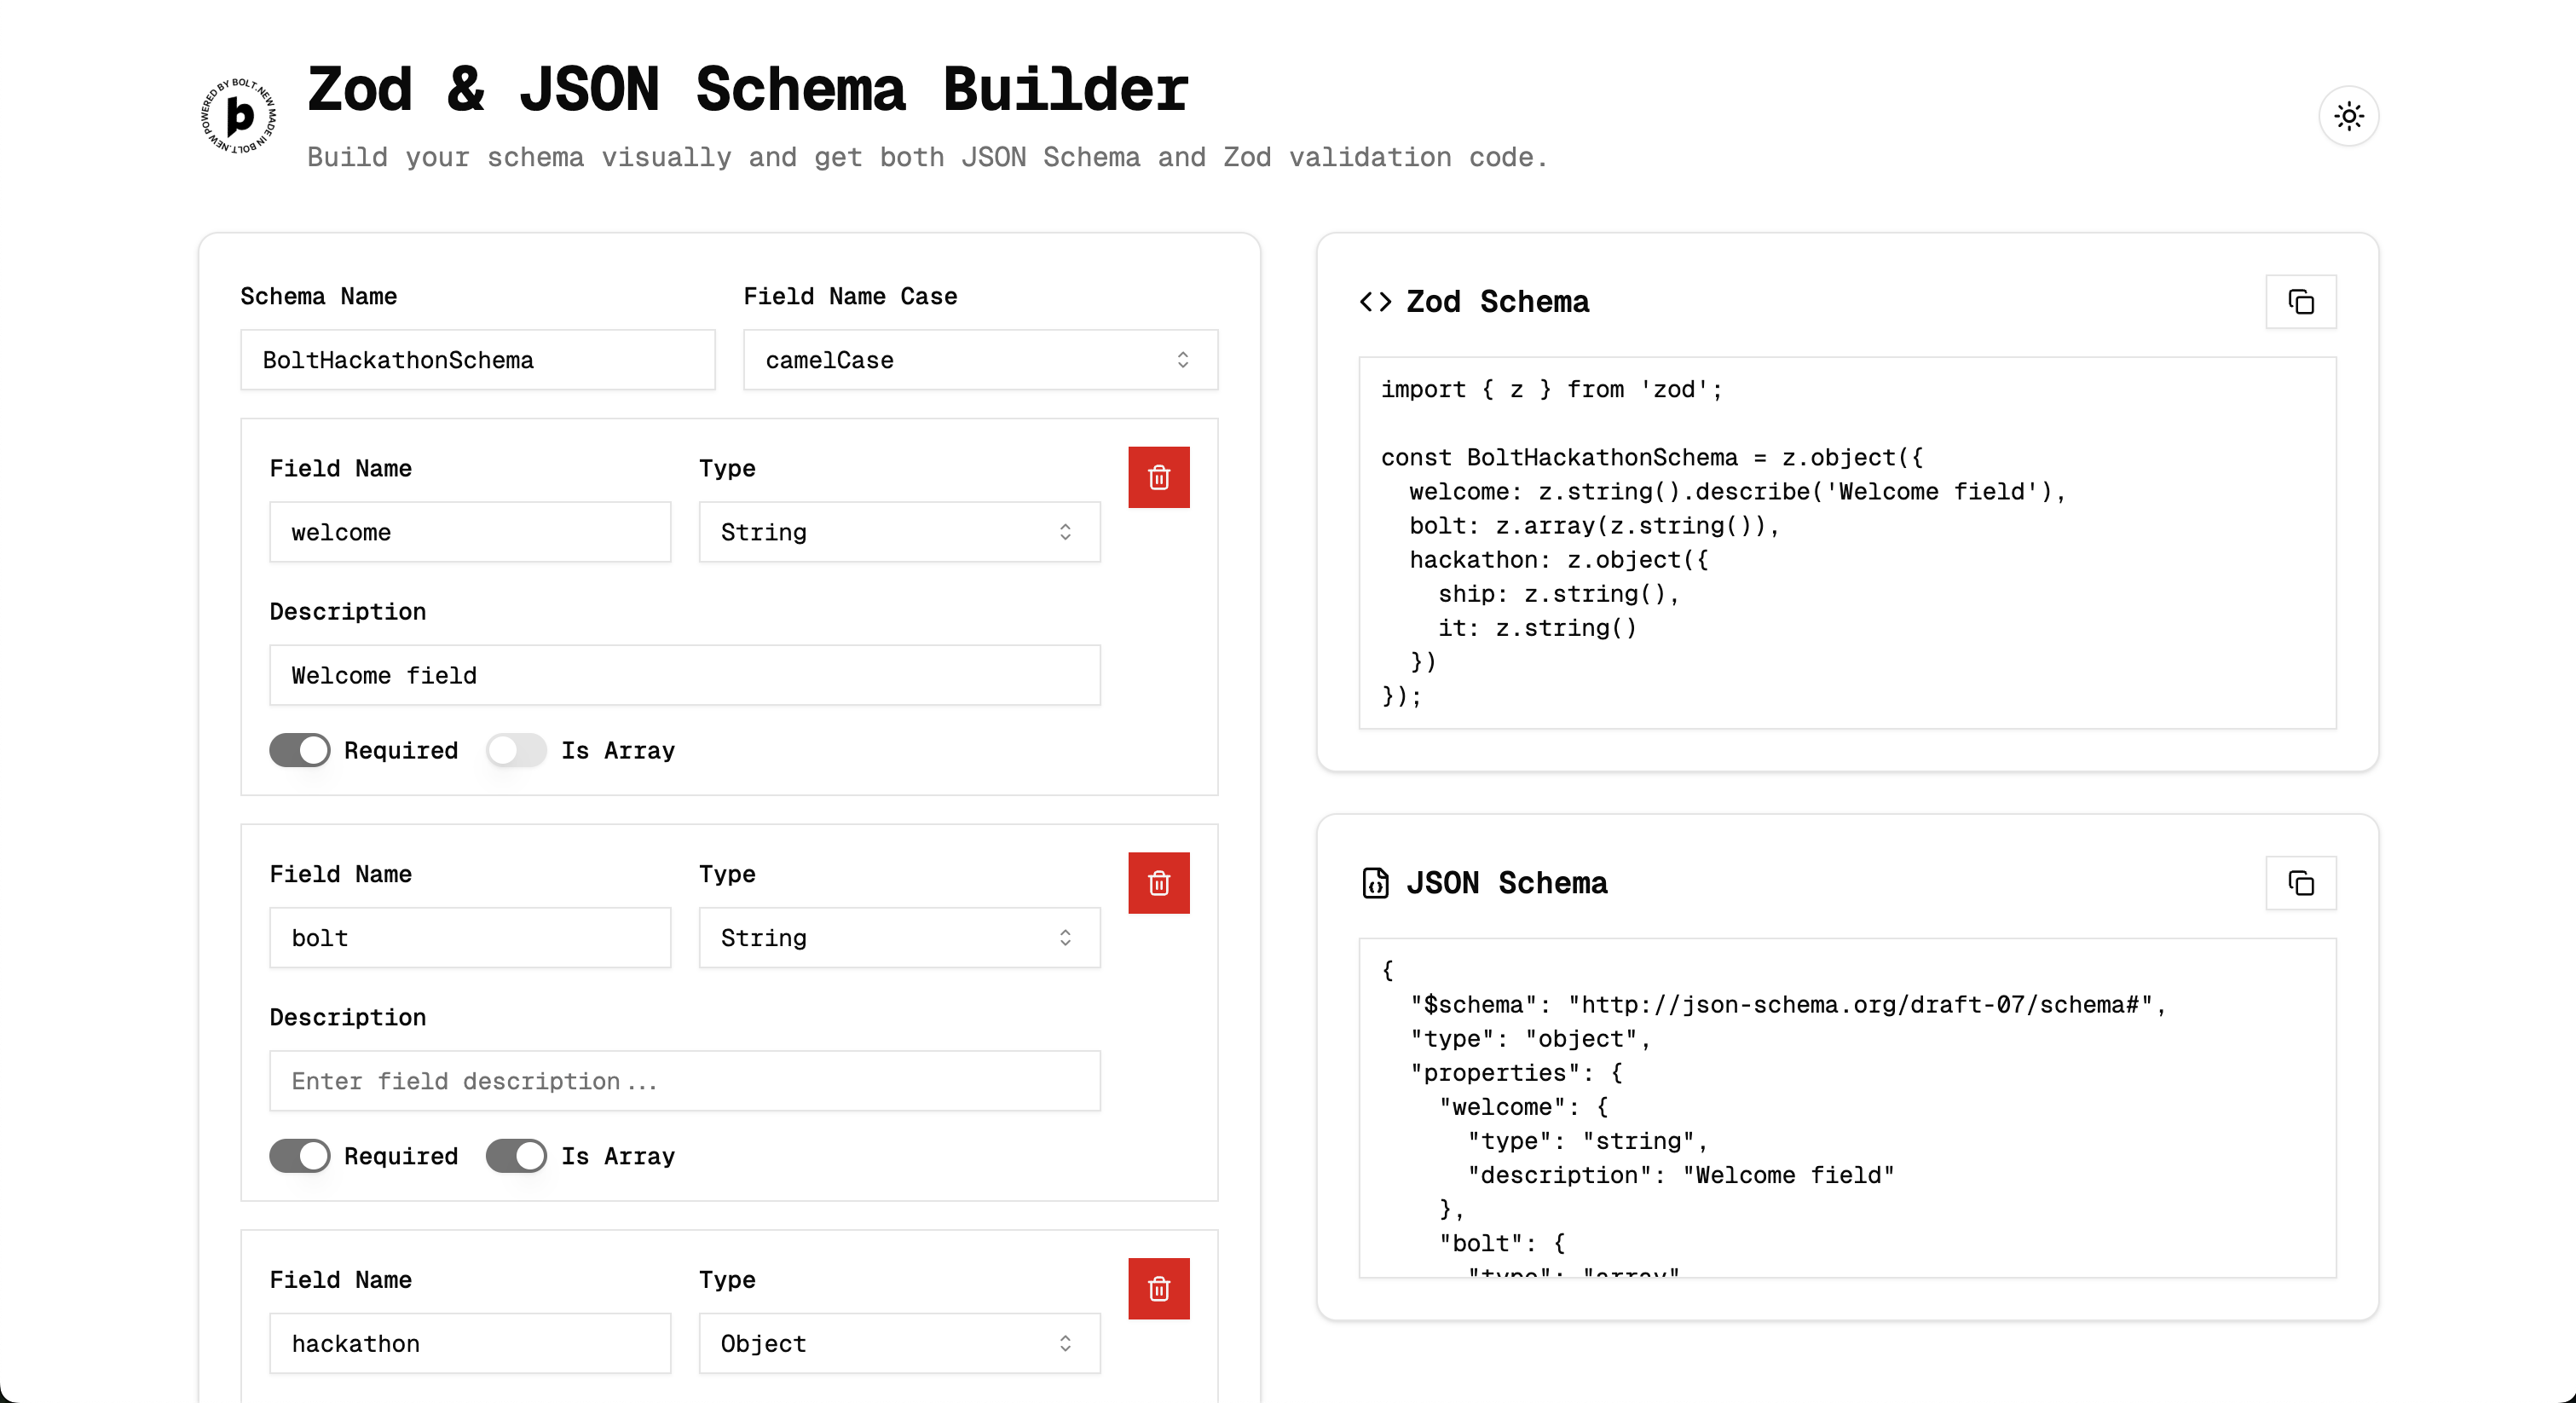The height and width of the screenshot is (1403, 2576).
Task: Delete the hackathon field with trash icon
Action: click(x=1159, y=1289)
